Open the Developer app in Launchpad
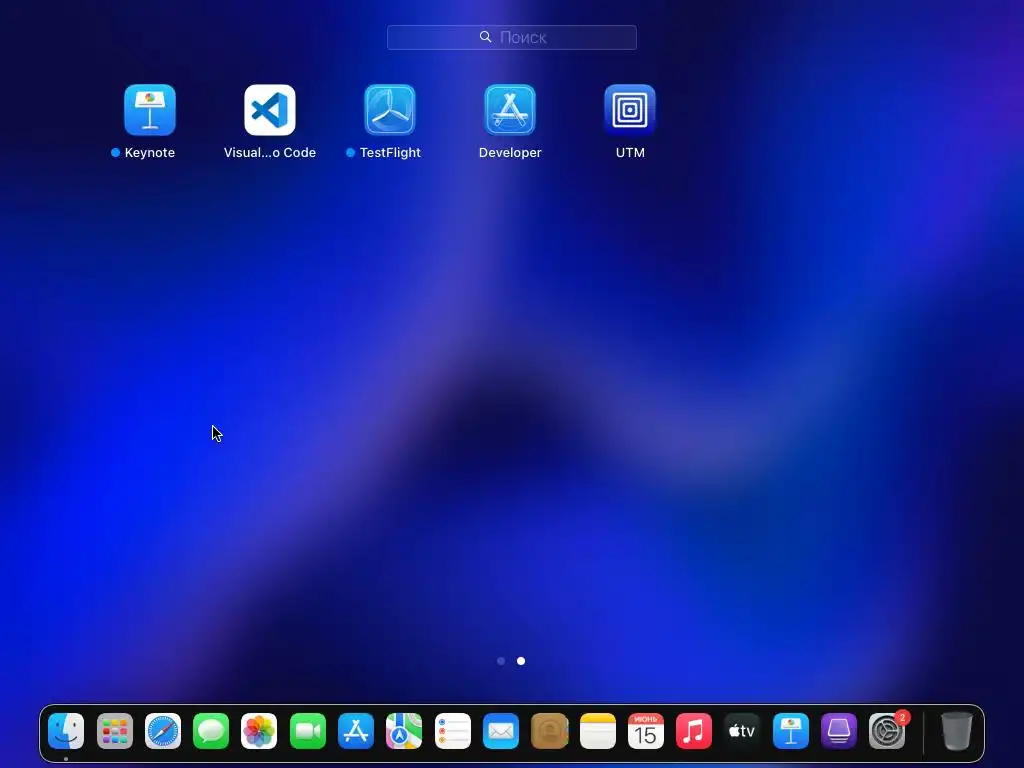 coord(510,110)
